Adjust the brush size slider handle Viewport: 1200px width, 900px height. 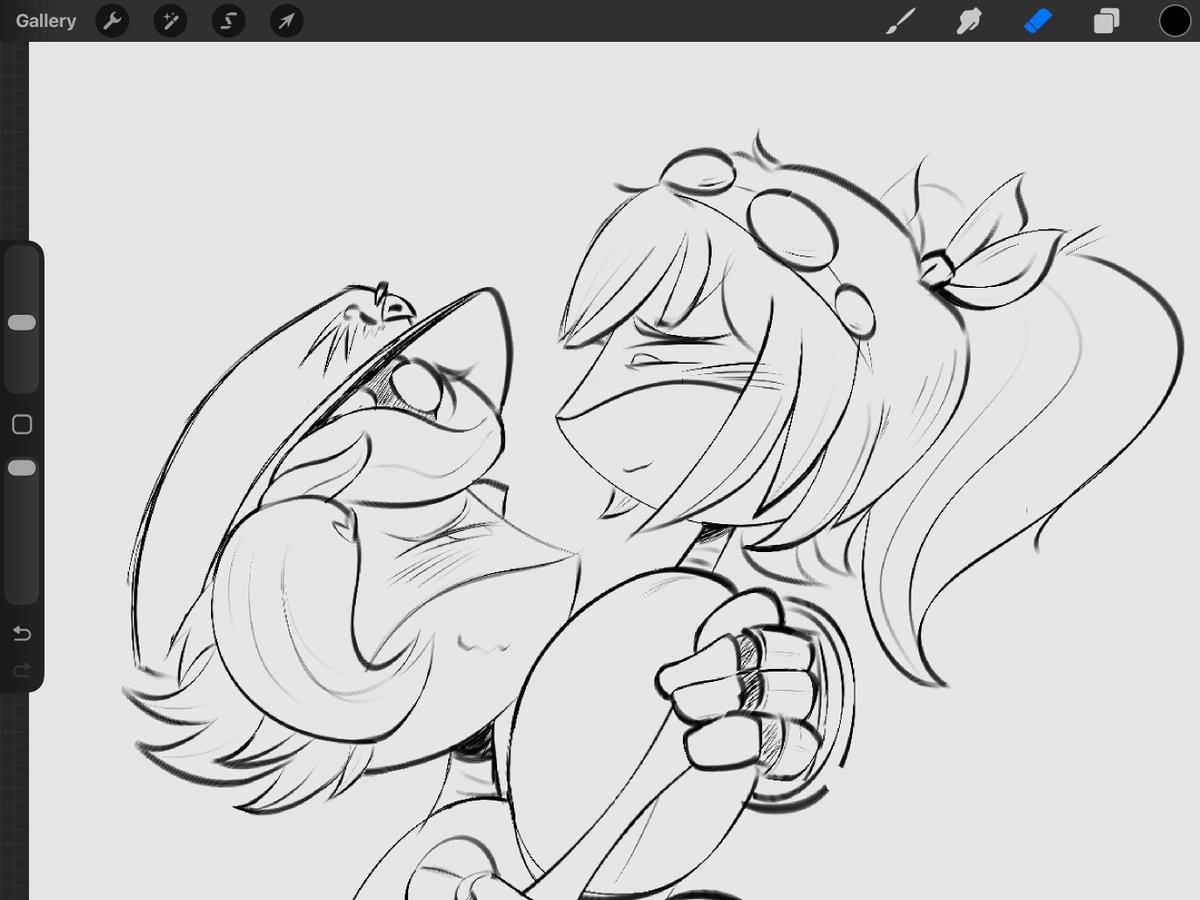[x=21, y=323]
